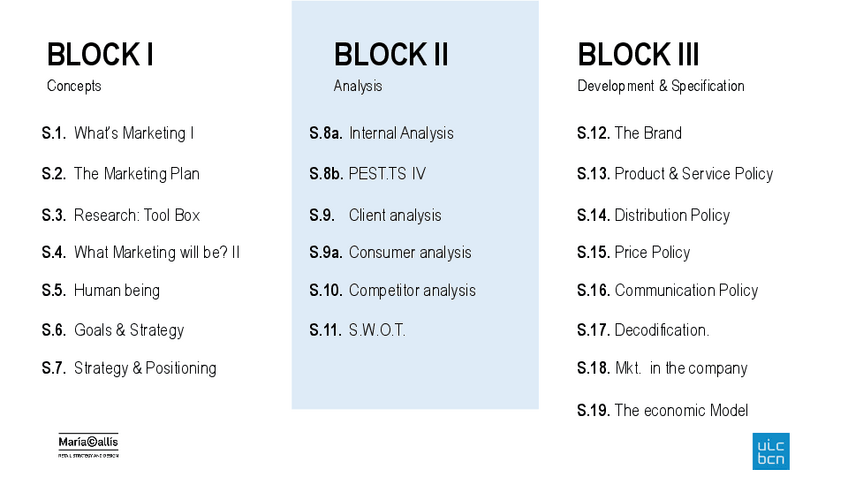Open S.13 Product & Service Policy
This screenshot has height=477, width=848.
click(x=675, y=174)
